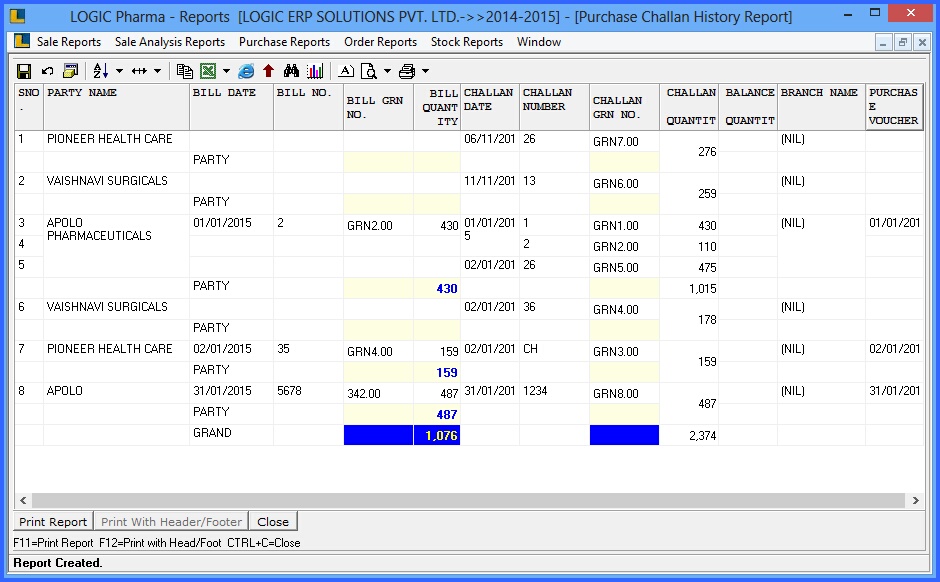Click the Sort A-Z icon

(x=100, y=71)
